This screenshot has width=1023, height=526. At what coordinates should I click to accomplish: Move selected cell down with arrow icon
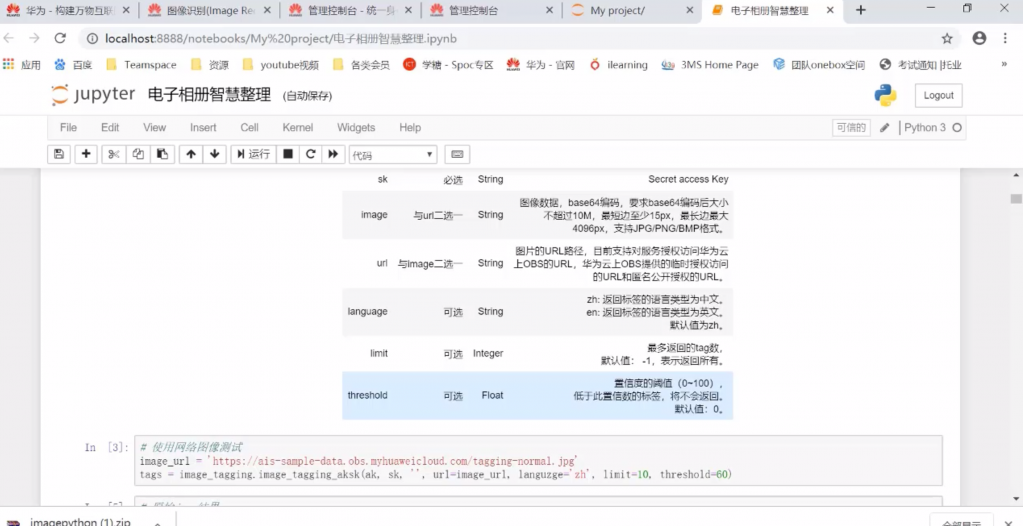214,154
